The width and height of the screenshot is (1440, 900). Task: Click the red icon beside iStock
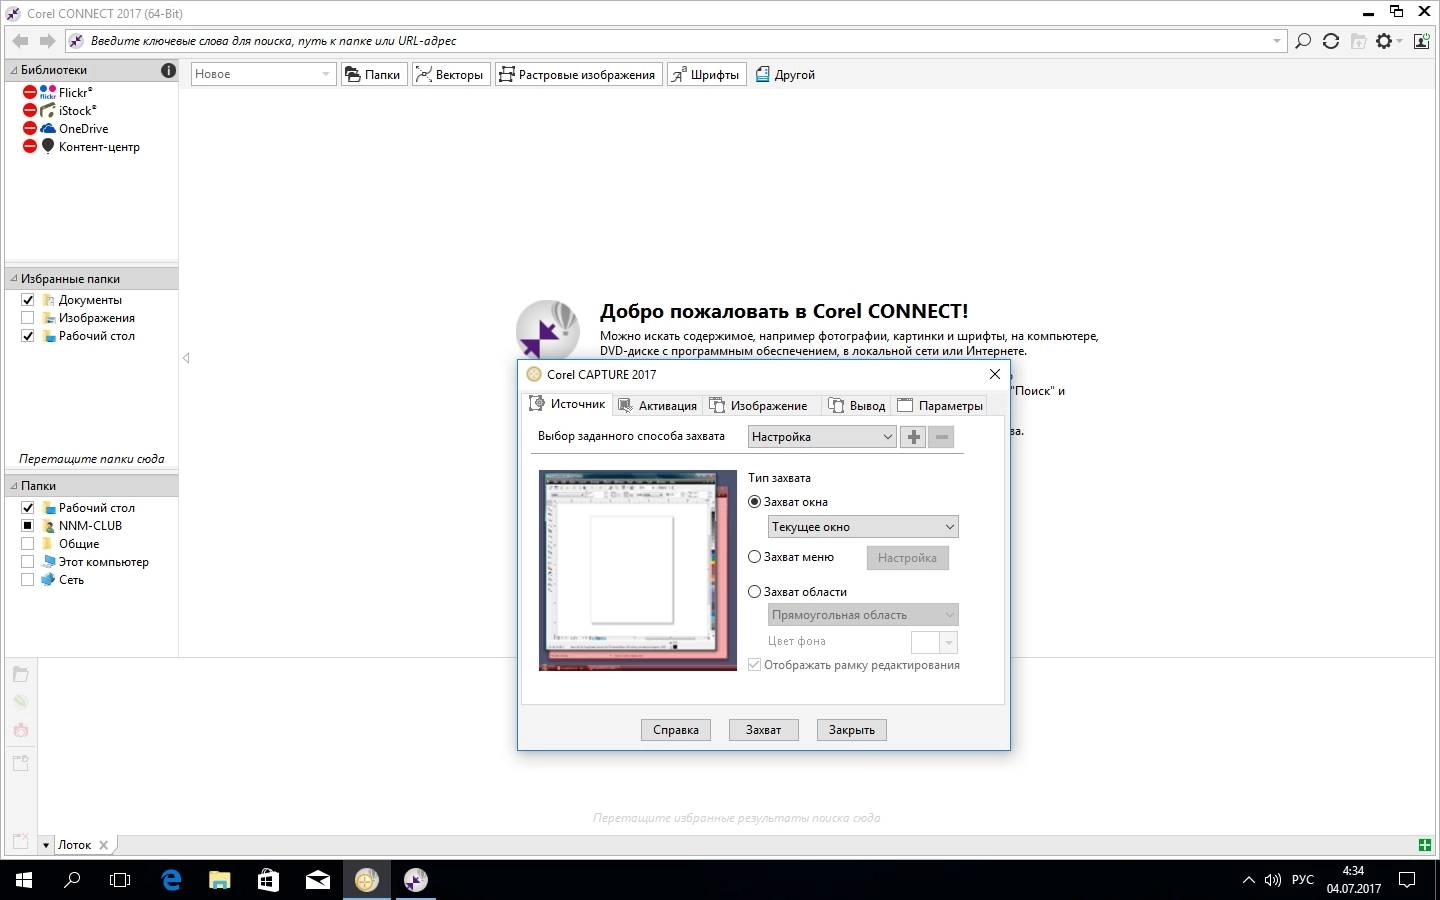pyautogui.click(x=30, y=110)
